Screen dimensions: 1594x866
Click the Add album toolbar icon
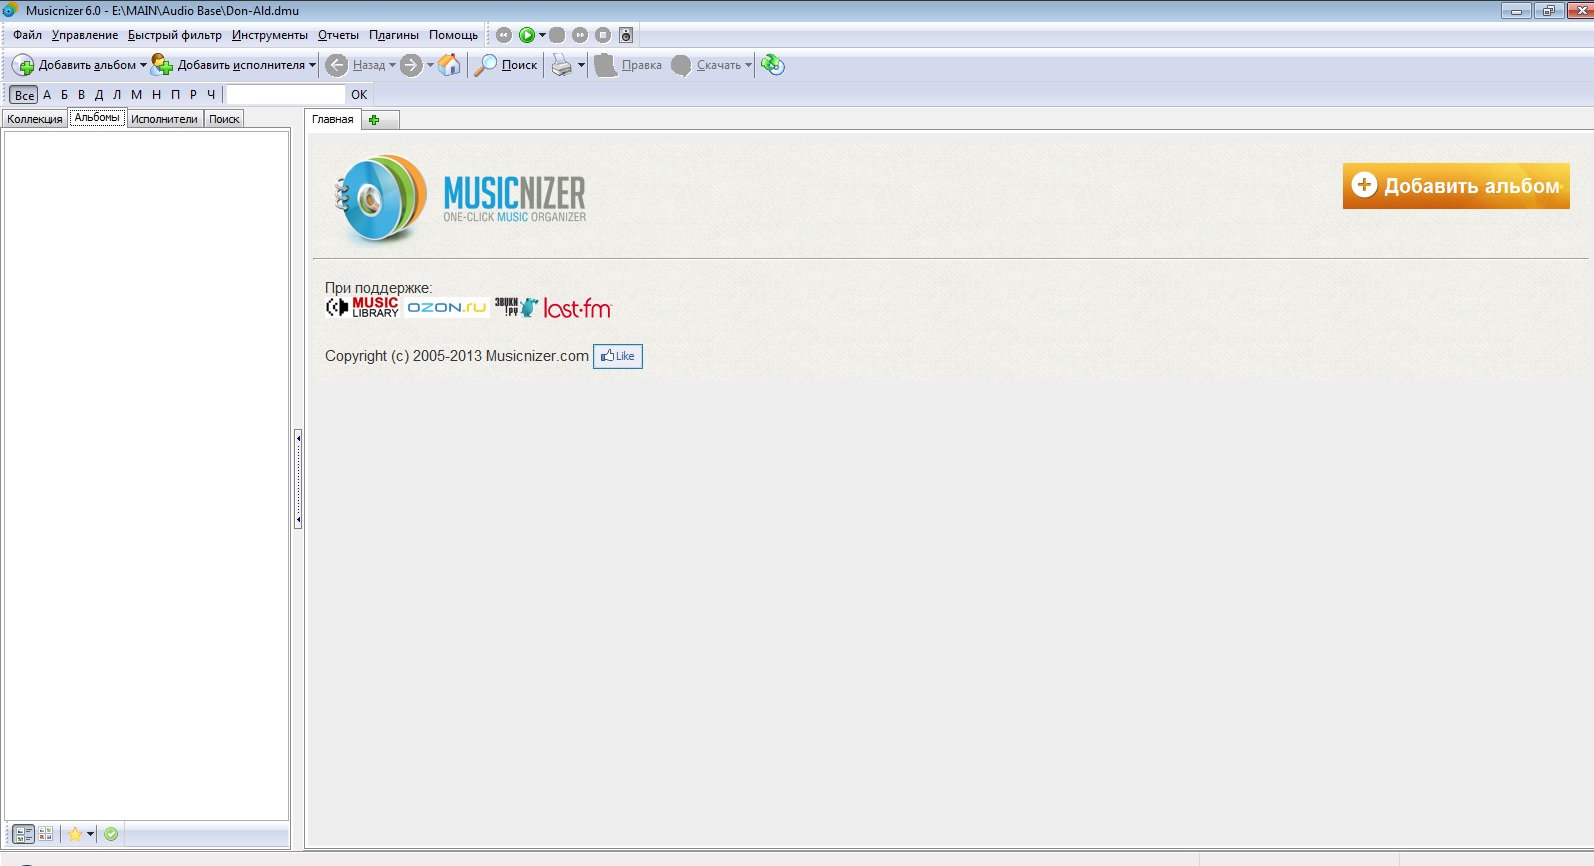click(23, 65)
